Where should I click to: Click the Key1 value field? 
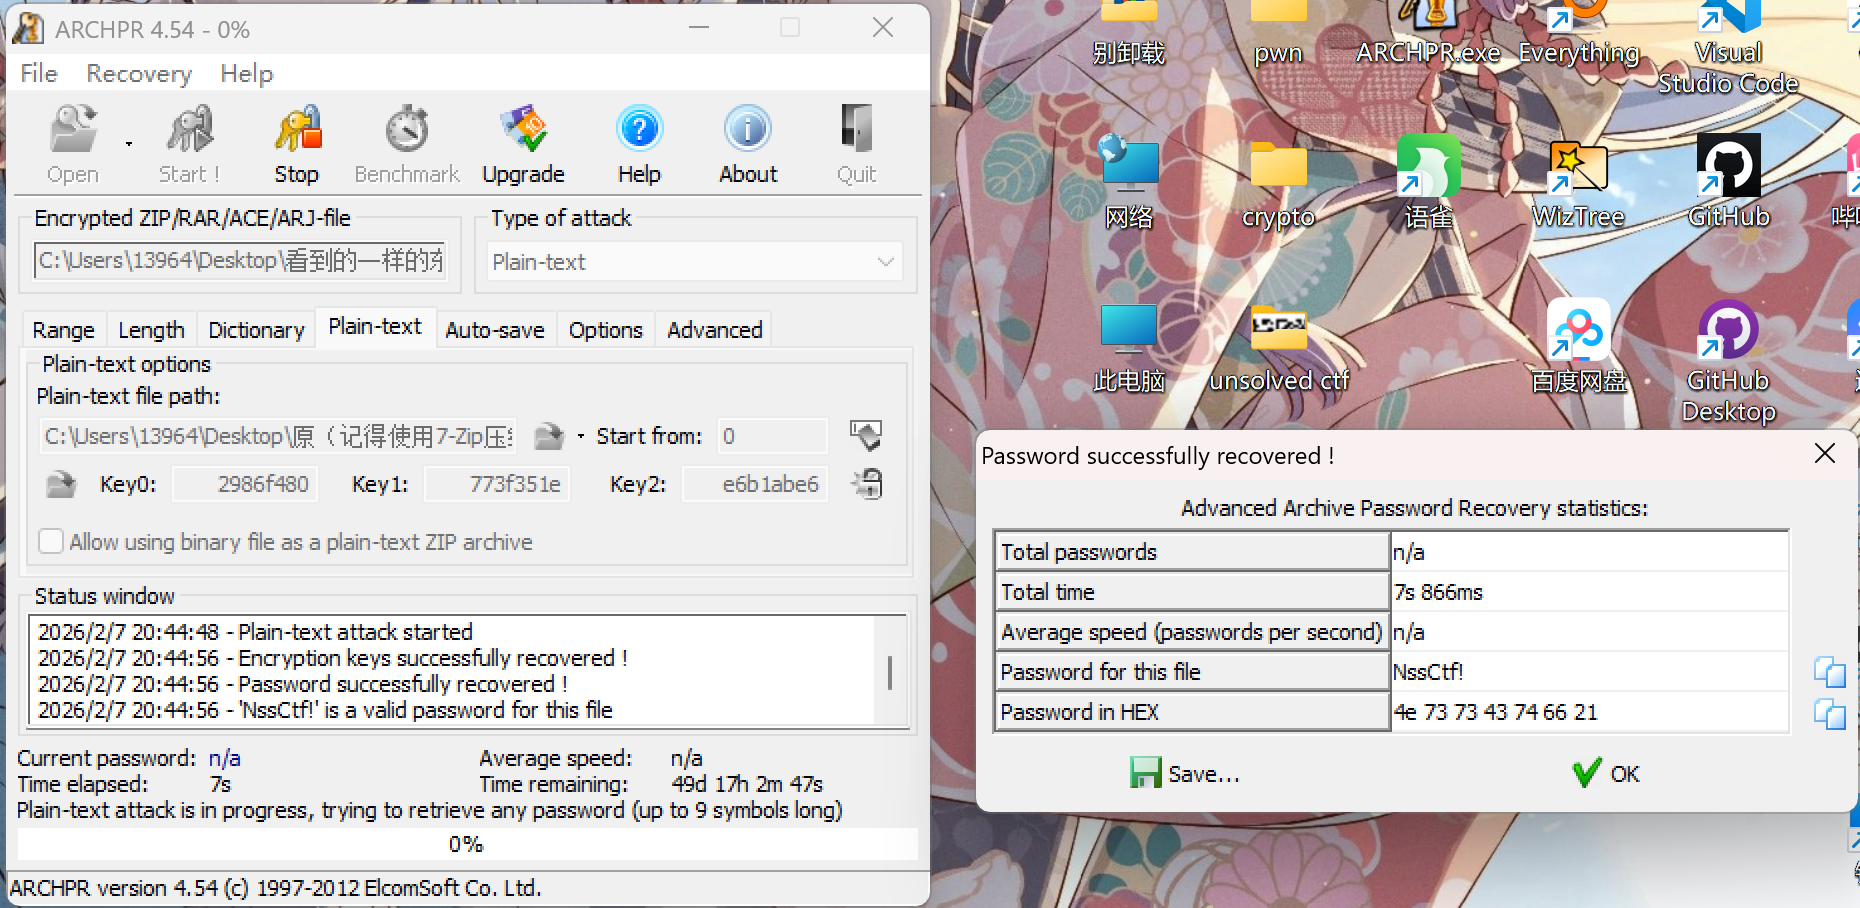tap(497, 485)
